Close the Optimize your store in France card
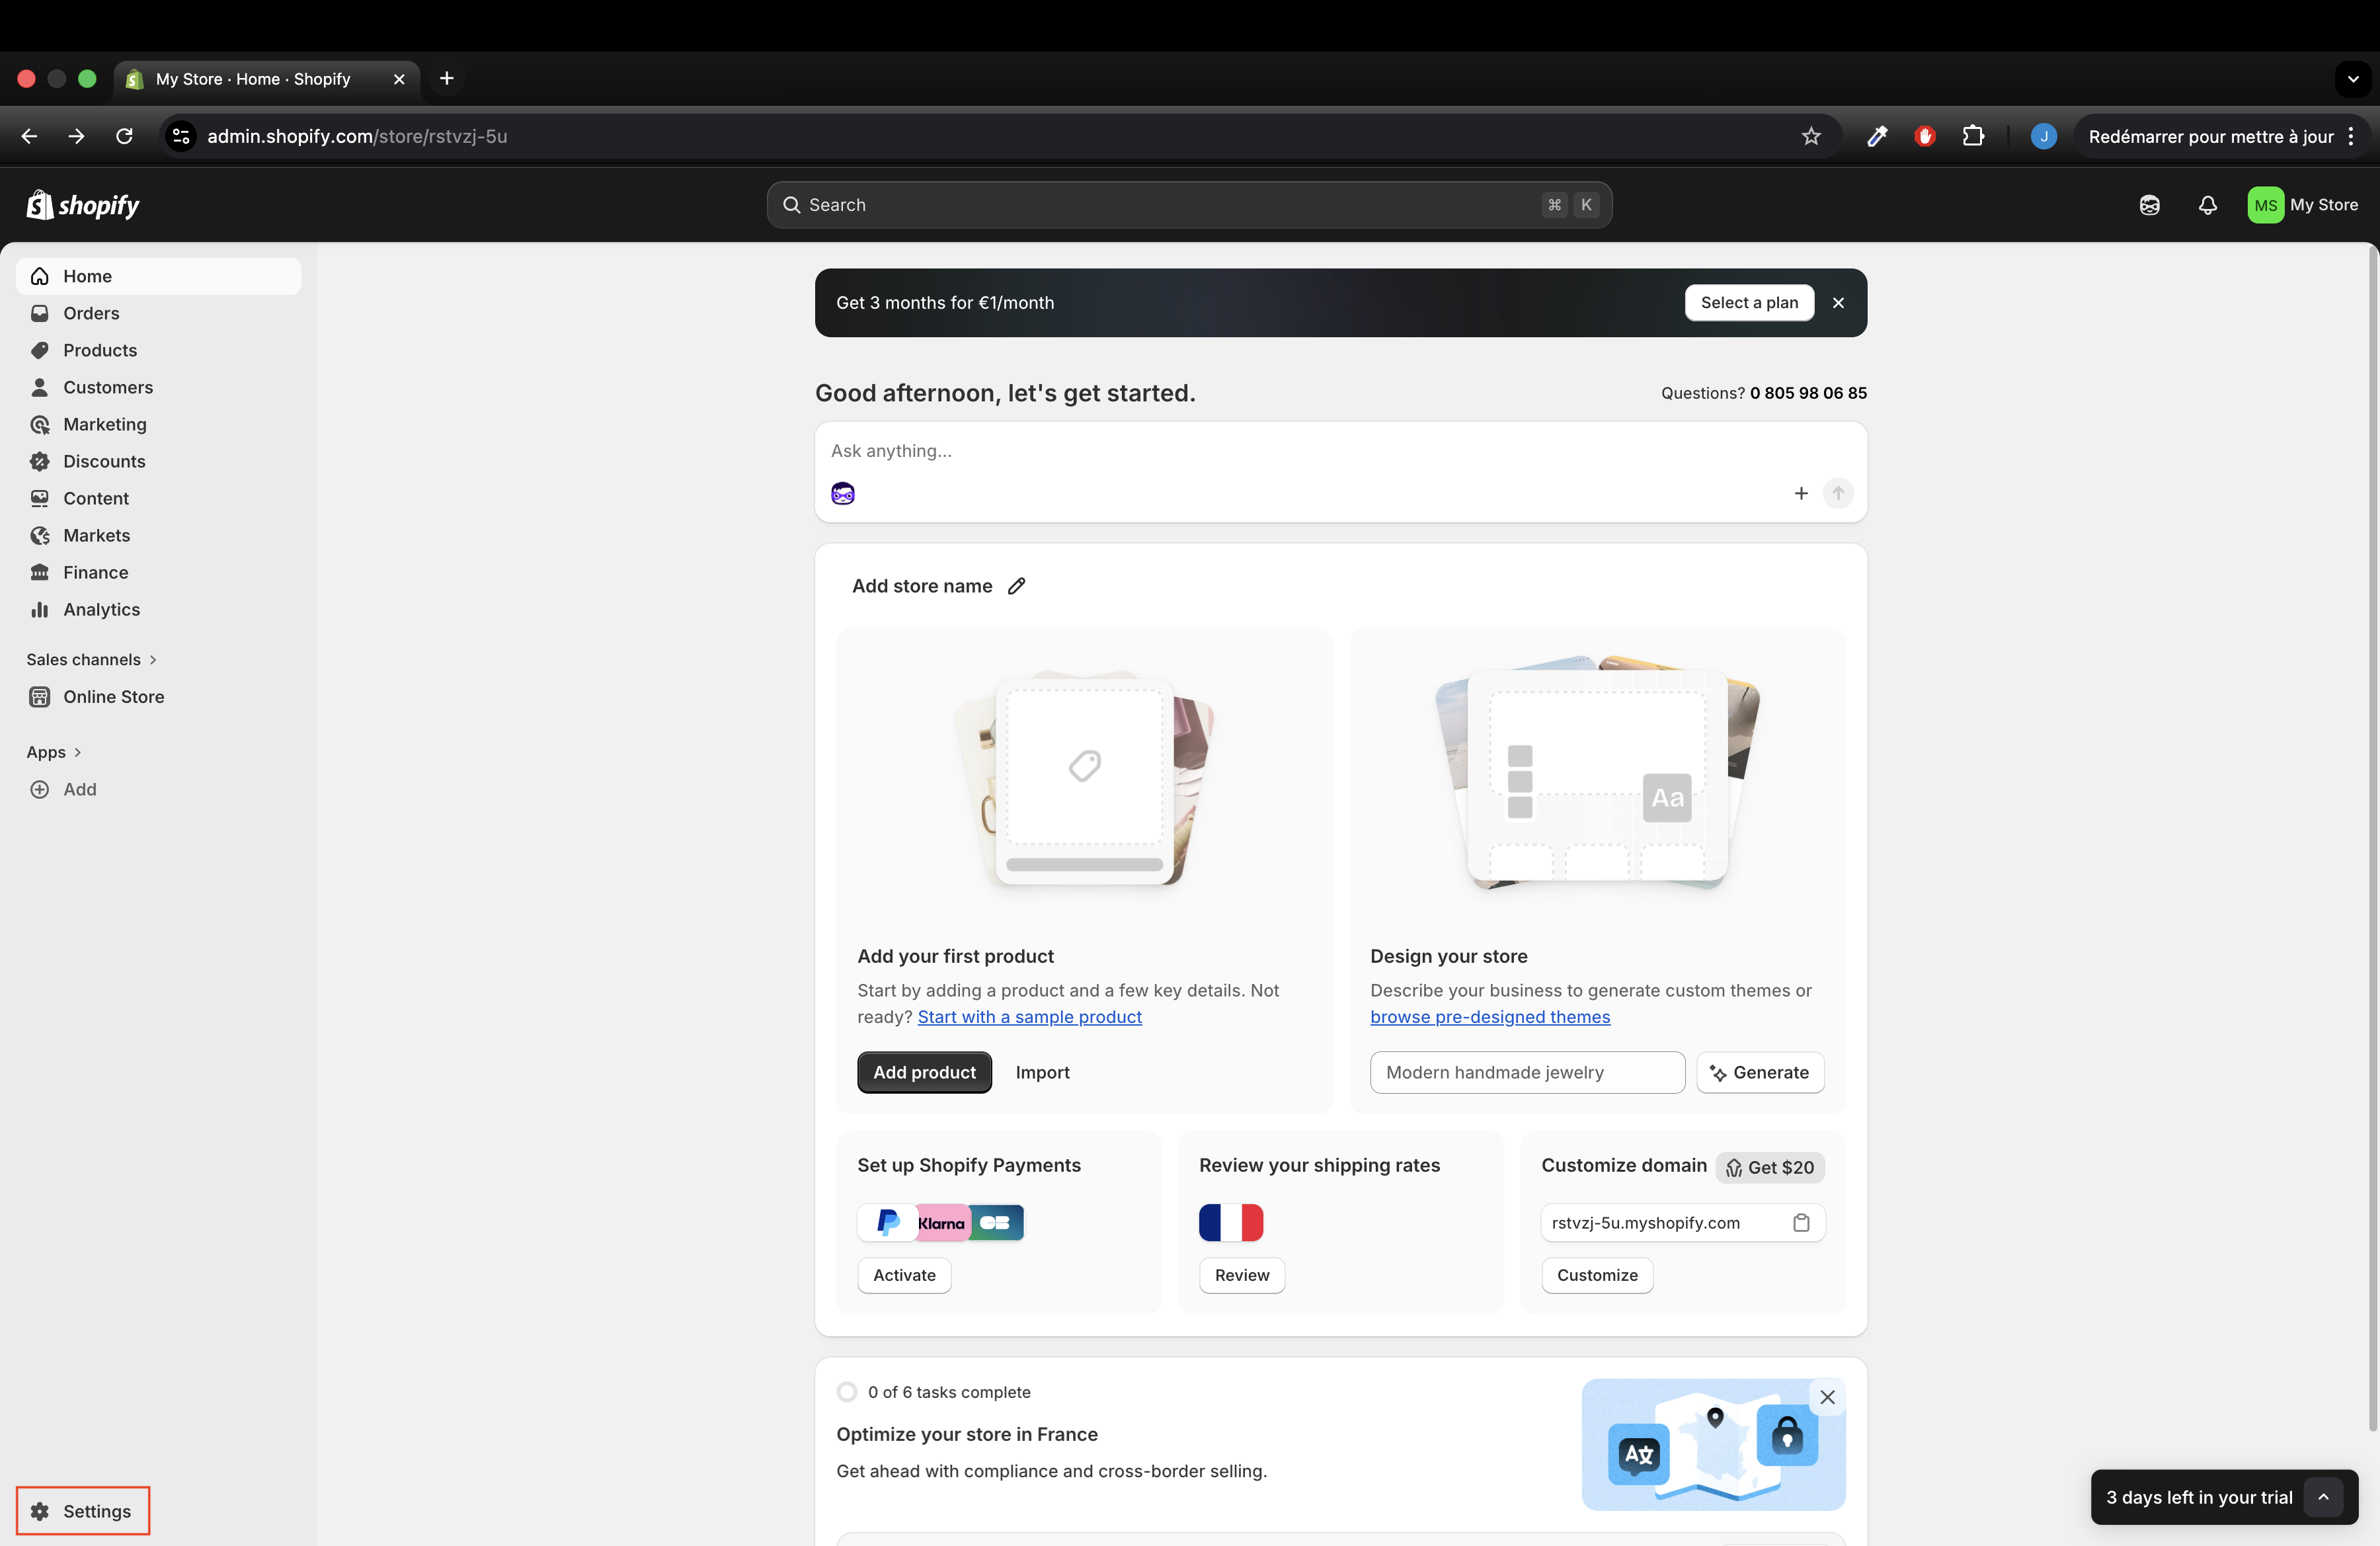Image resolution: width=2380 pixels, height=1546 pixels. click(x=1827, y=1397)
